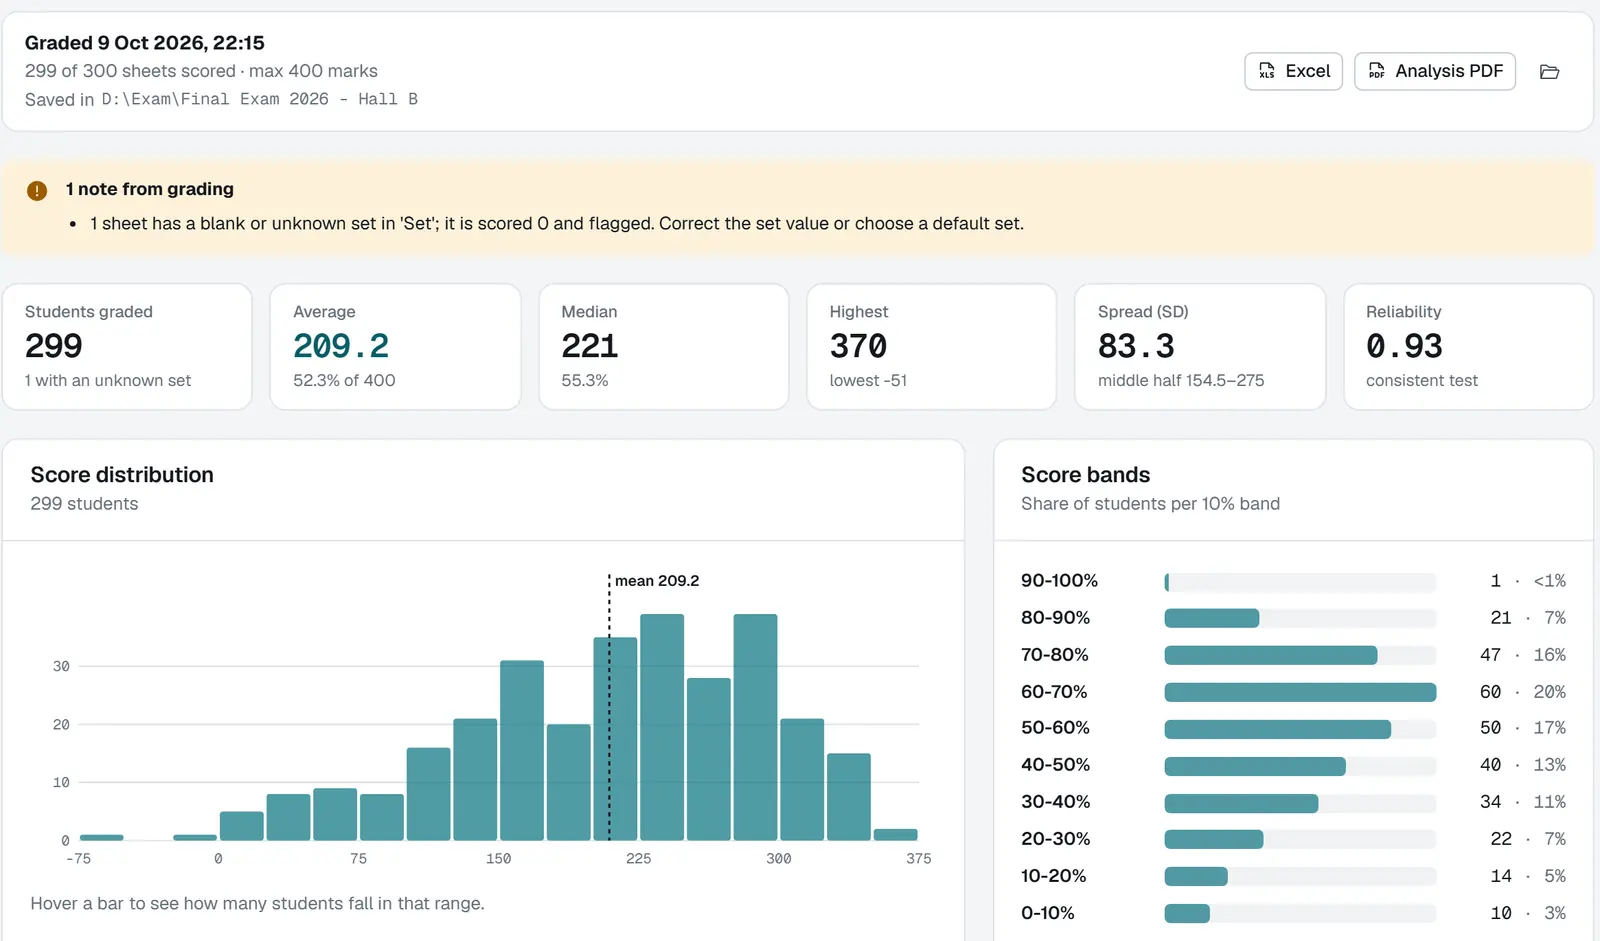Select the 70-80% score band bar

(x=1300, y=655)
